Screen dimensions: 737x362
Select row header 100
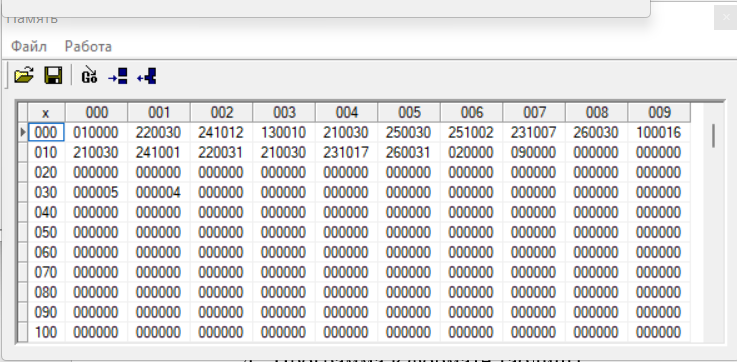pos(46,332)
